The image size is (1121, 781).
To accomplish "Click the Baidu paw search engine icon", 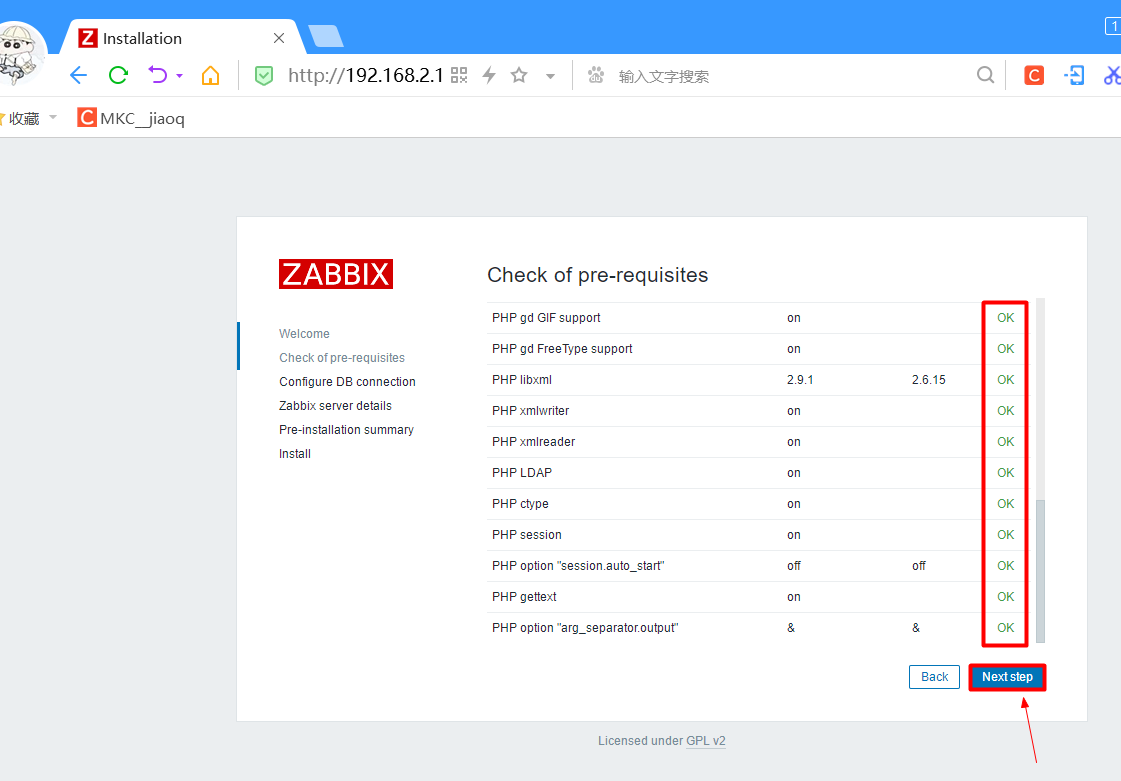I will coord(596,75).
